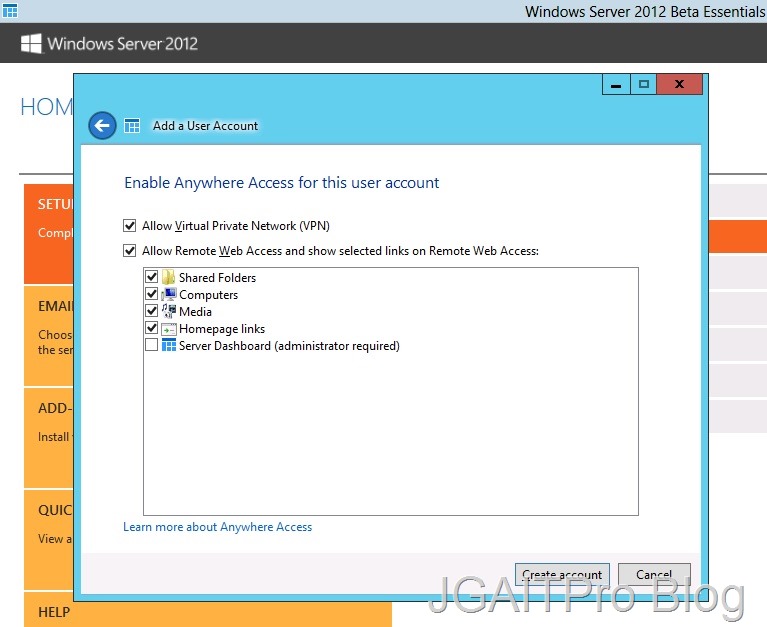Open Learn more about Anywhere Access
The width and height of the screenshot is (767, 627).
pyautogui.click(x=217, y=527)
